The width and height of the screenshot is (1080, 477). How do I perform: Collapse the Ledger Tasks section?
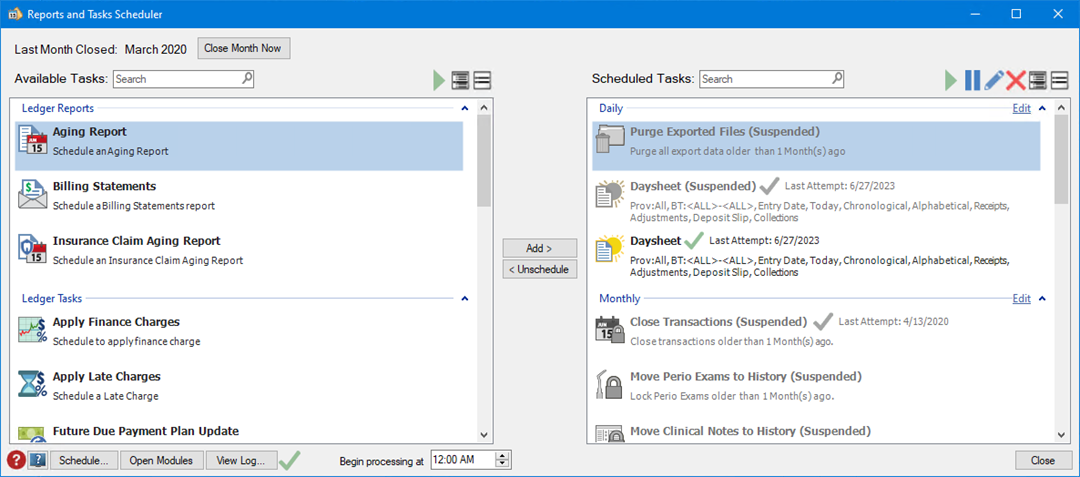click(x=464, y=298)
